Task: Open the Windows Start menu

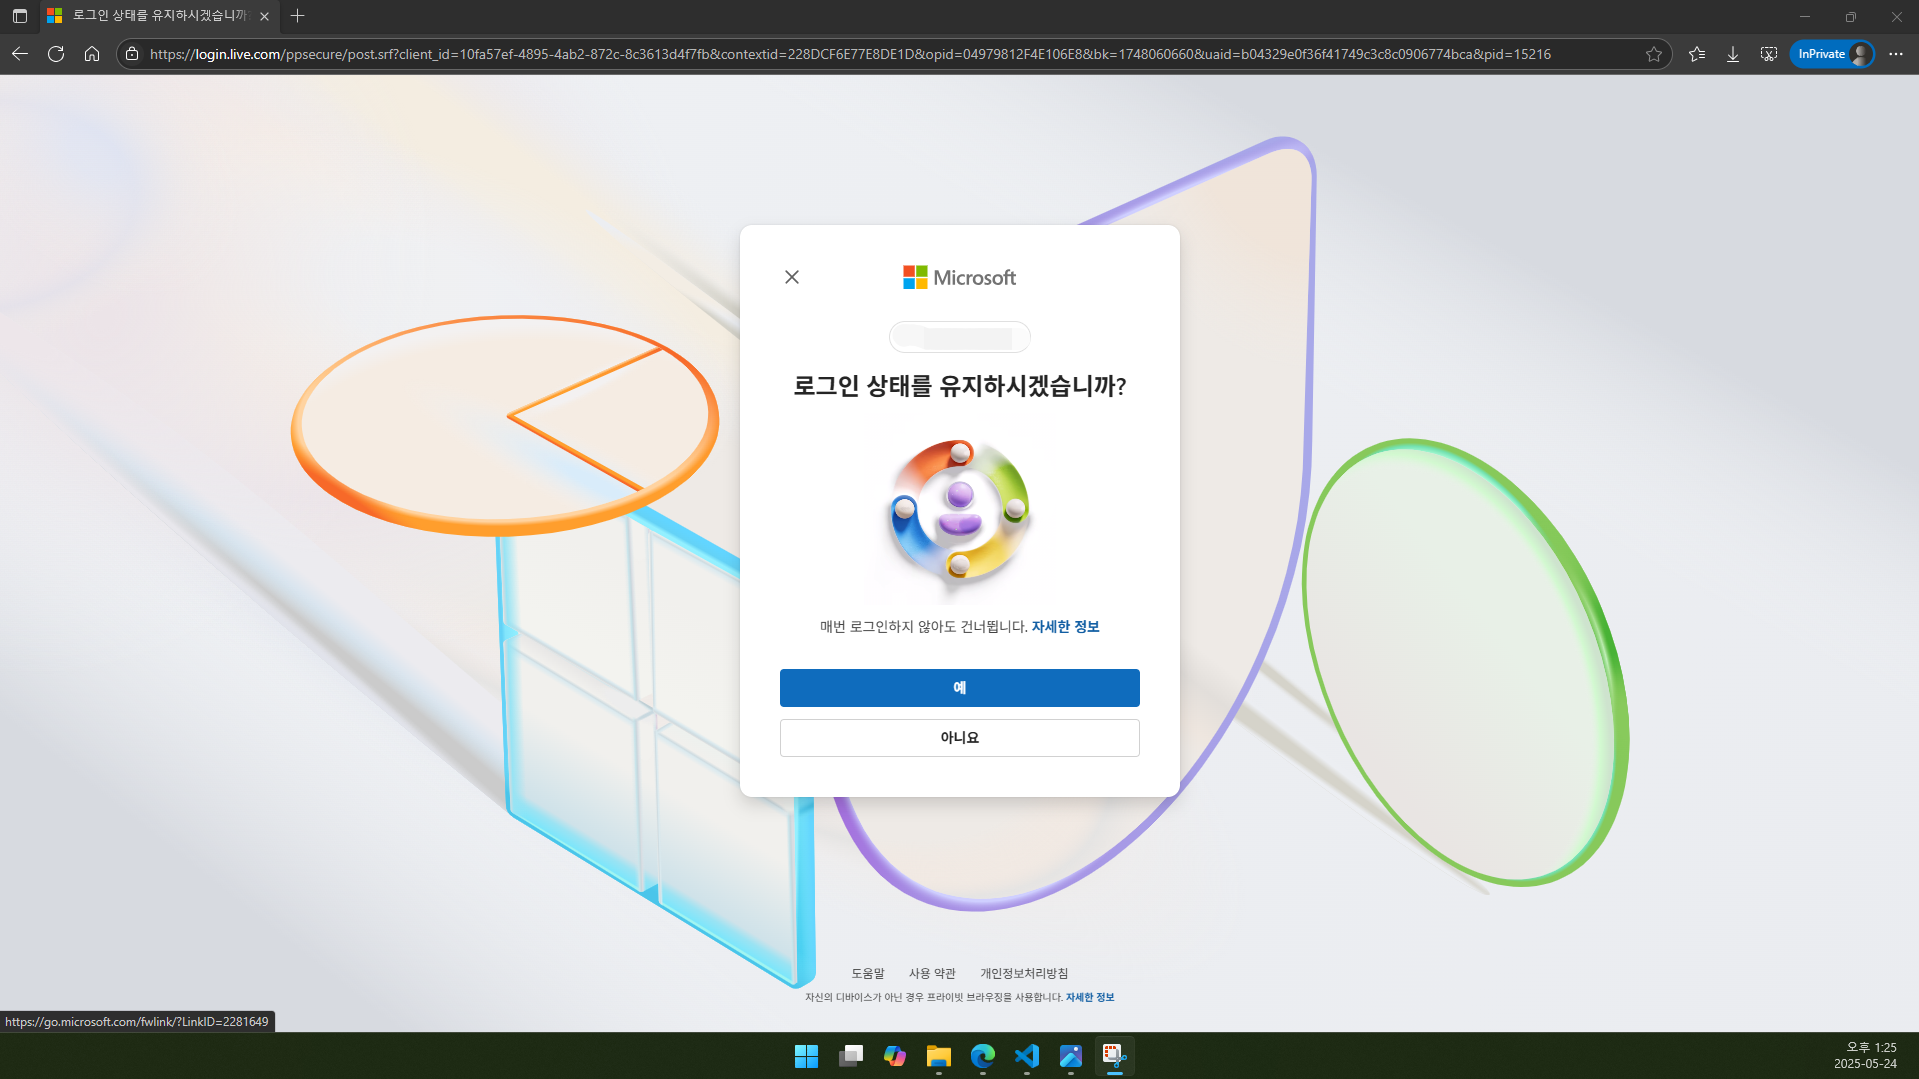Action: (x=806, y=1056)
